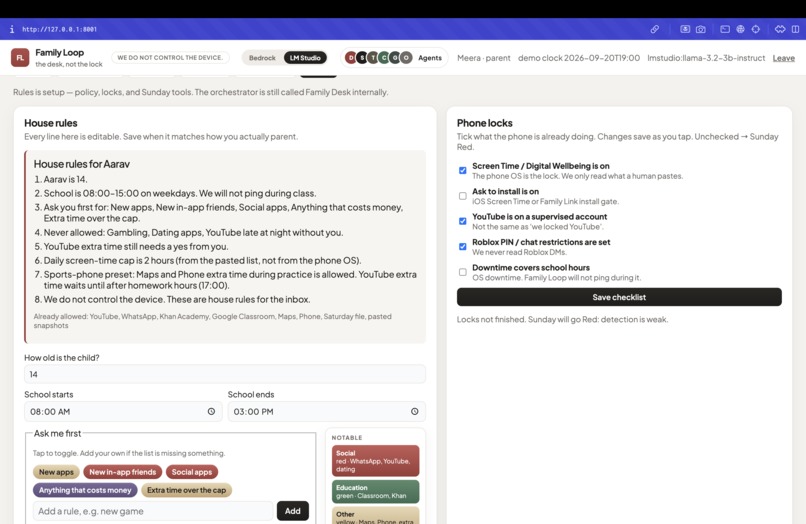Click the Save checklist button
Screen dimensions: 806x524
click(619, 297)
